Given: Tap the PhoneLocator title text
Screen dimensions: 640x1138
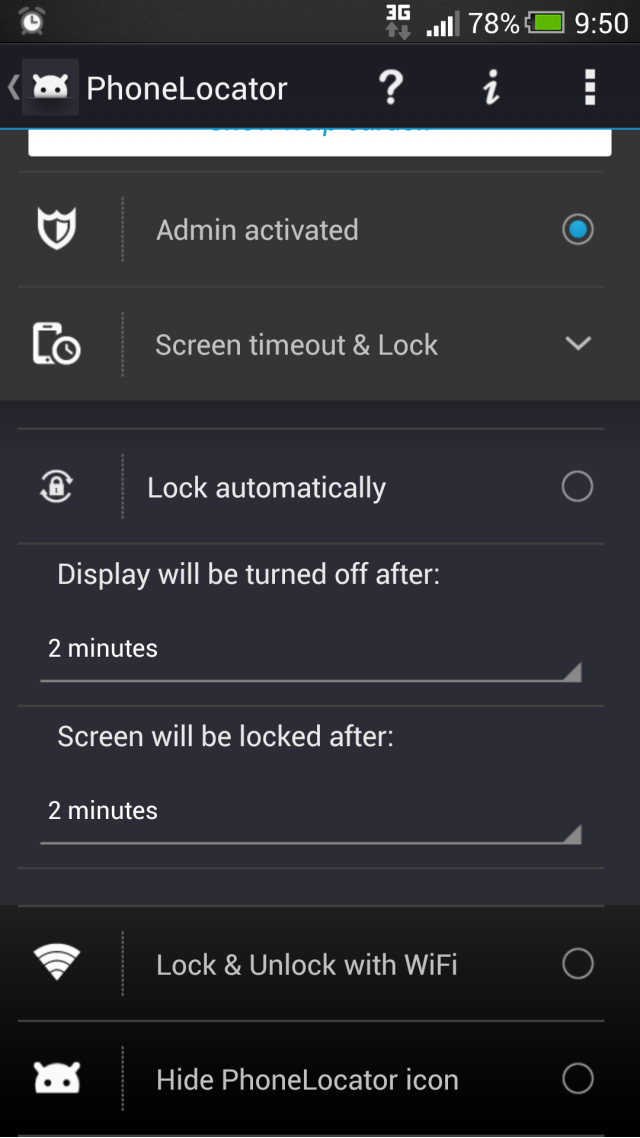Looking at the screenshot, I should 187,88.
